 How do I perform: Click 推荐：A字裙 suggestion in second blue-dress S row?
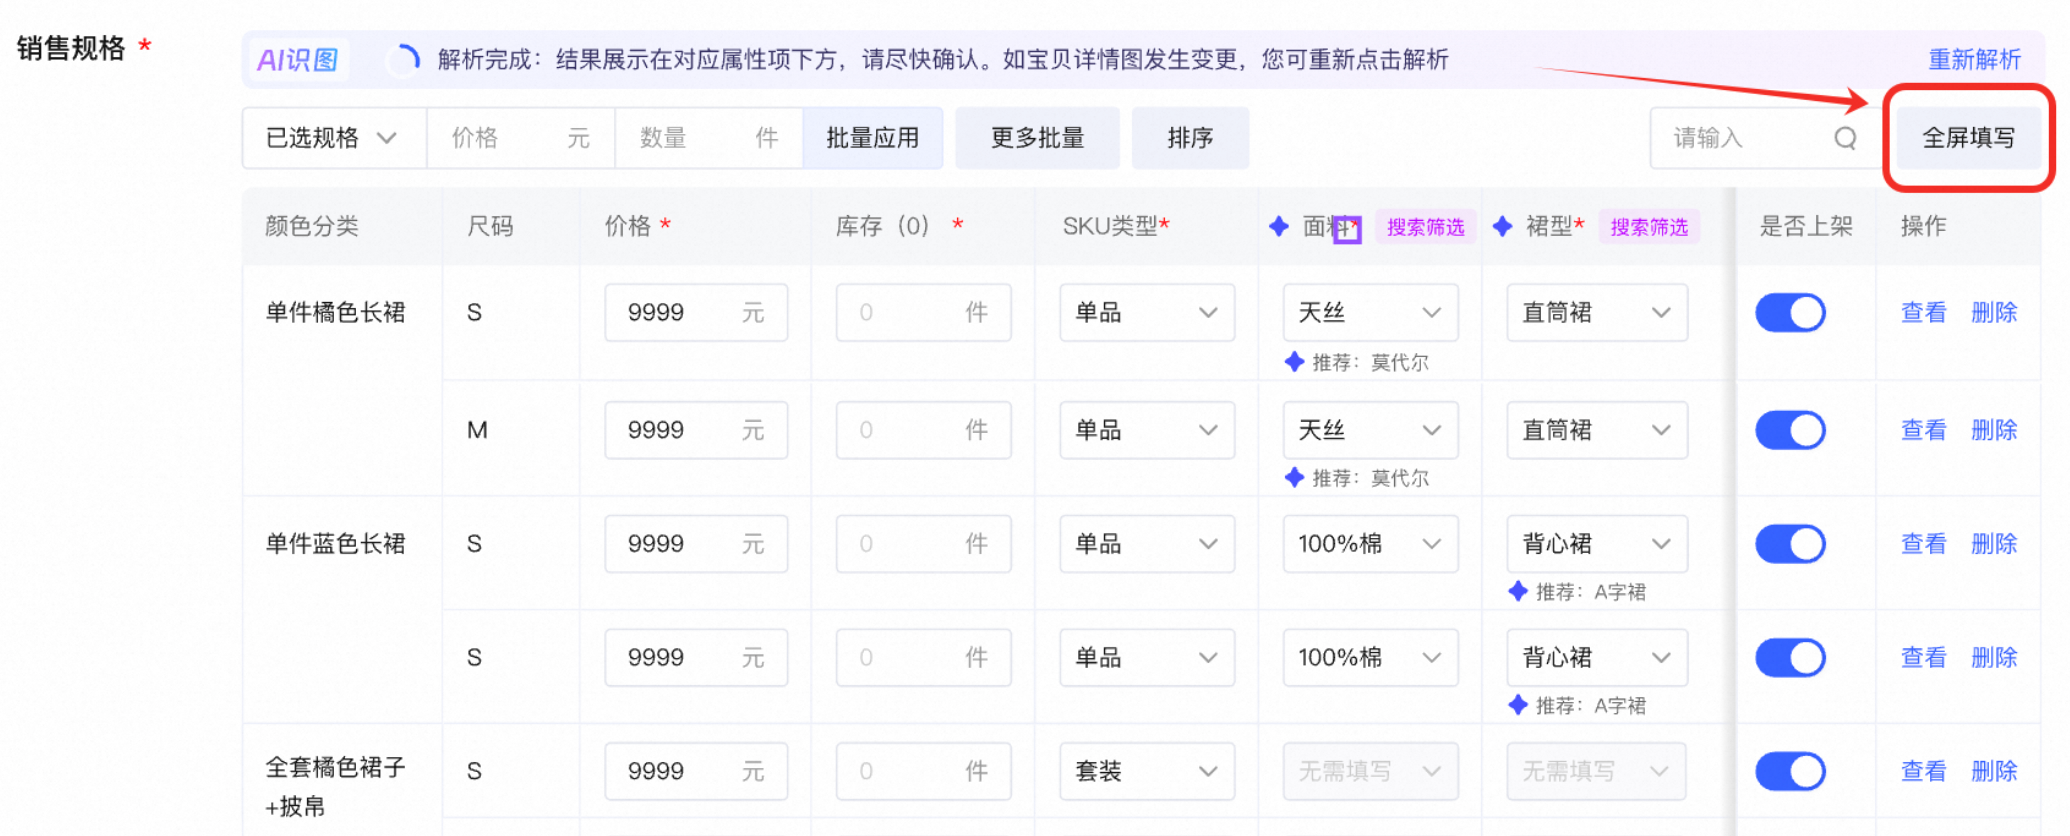tap(1578, 706)
